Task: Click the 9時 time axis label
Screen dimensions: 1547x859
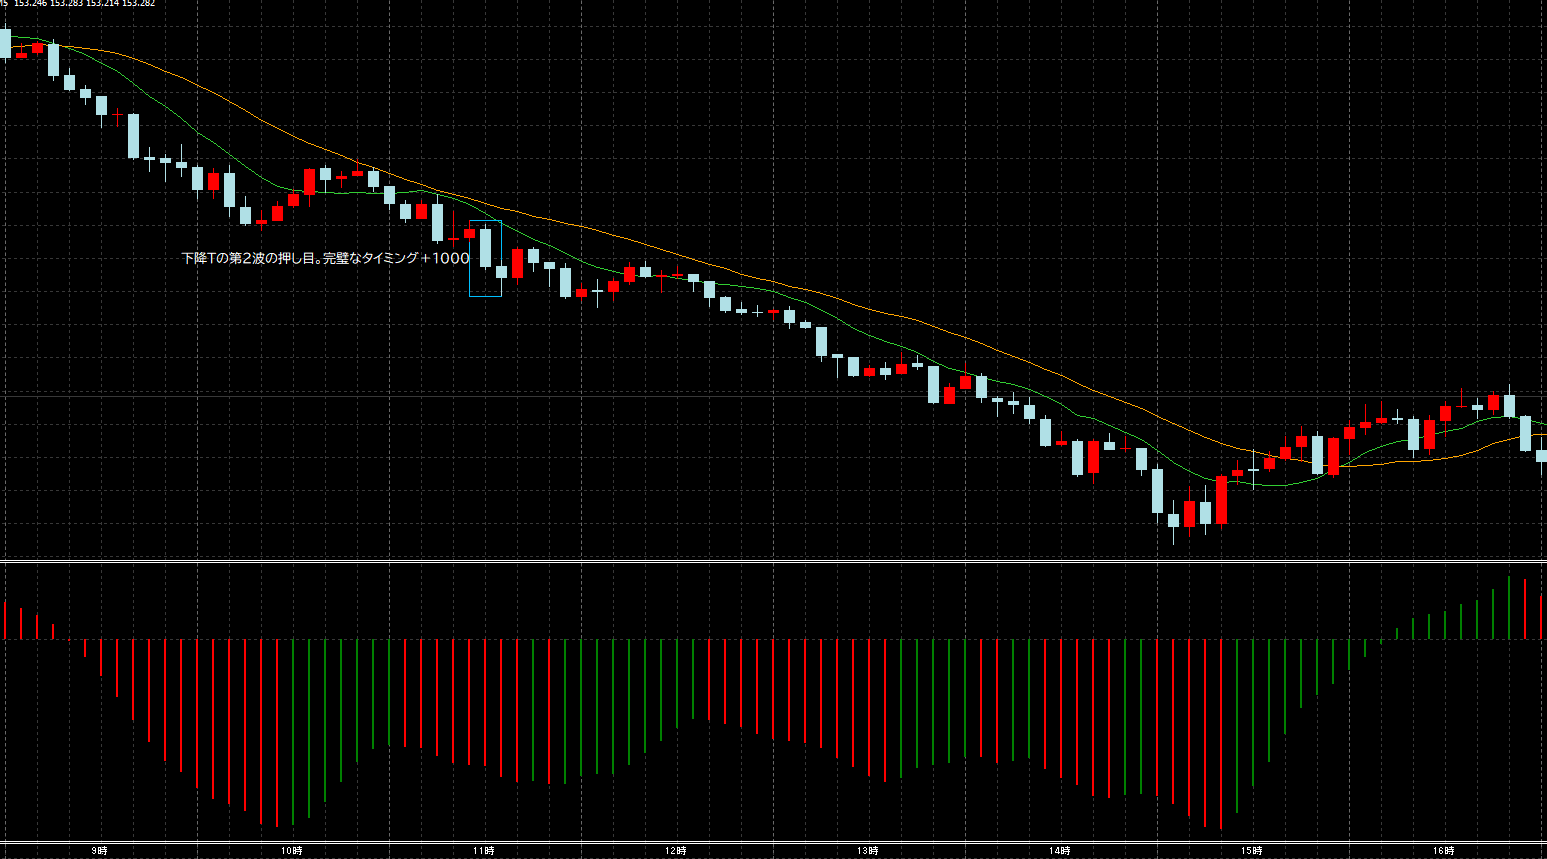Action: pyautogui.click(x=99, y=851)
